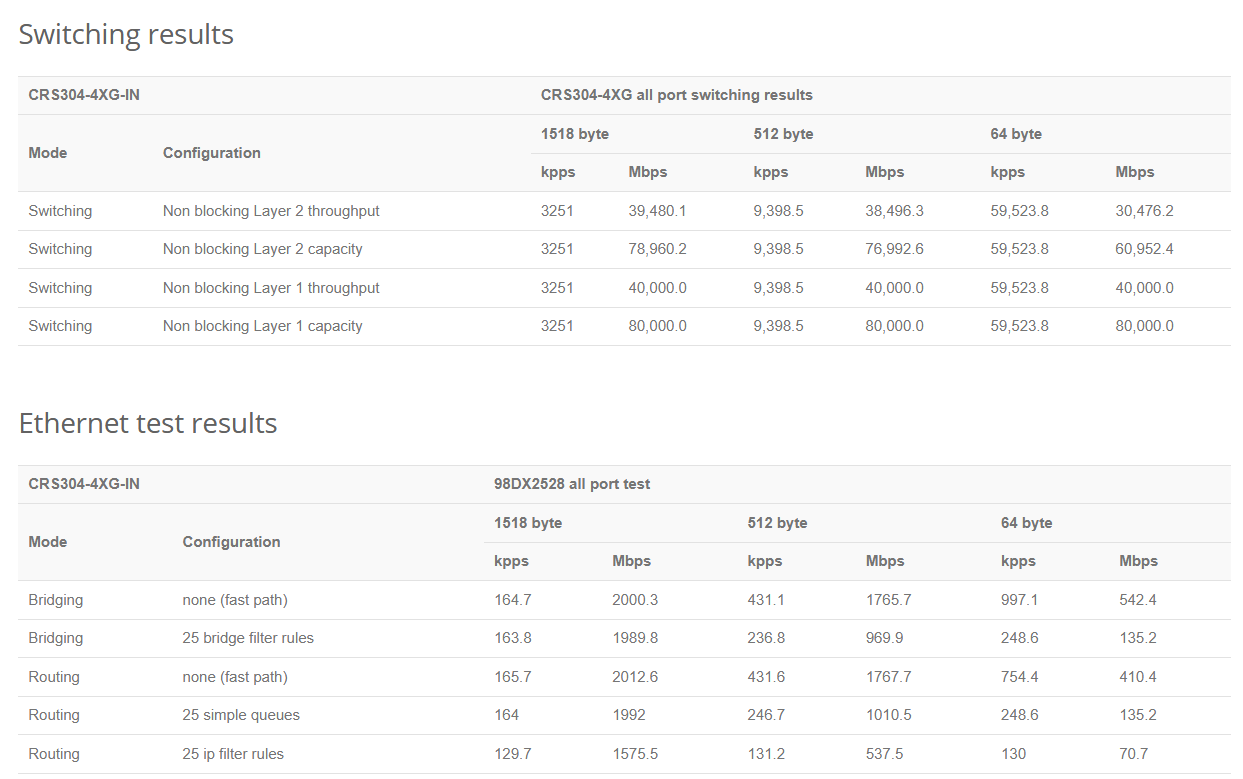This screenshot has height=779, width=1243.
Task: Click the 'Switching results' heading
Action: [126, 35]
